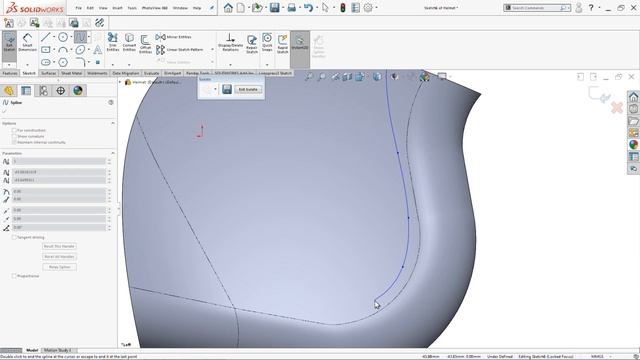
Task: Toggle Maintain internal continuity checkbox
Action: tap(14, 142)
